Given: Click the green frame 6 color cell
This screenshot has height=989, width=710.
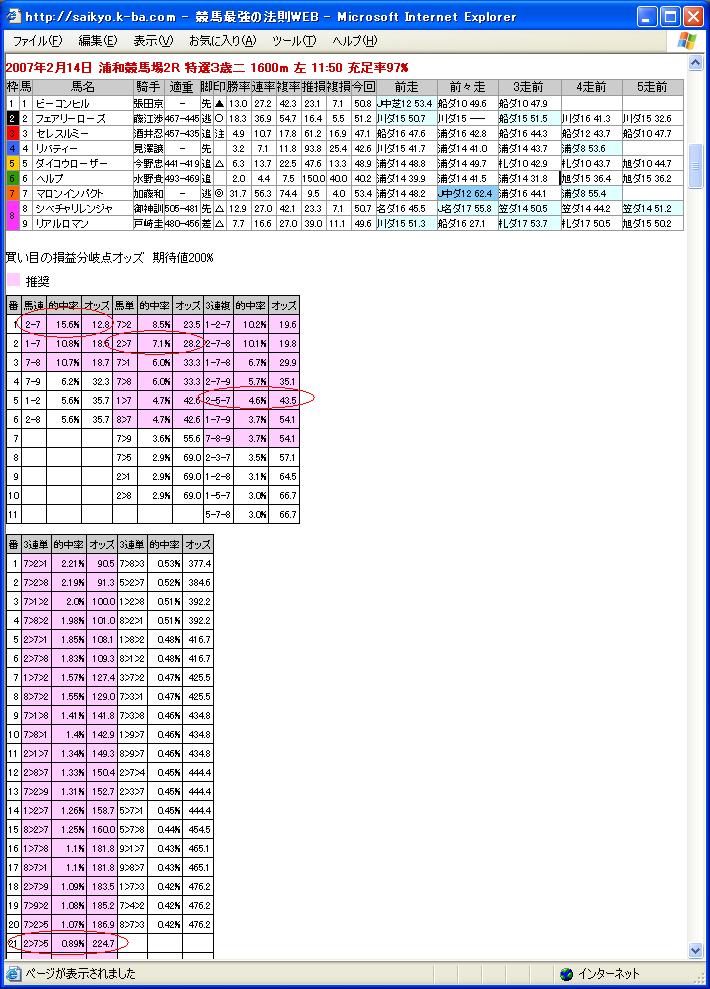Looking at the screenshot, I should point(12,178).
